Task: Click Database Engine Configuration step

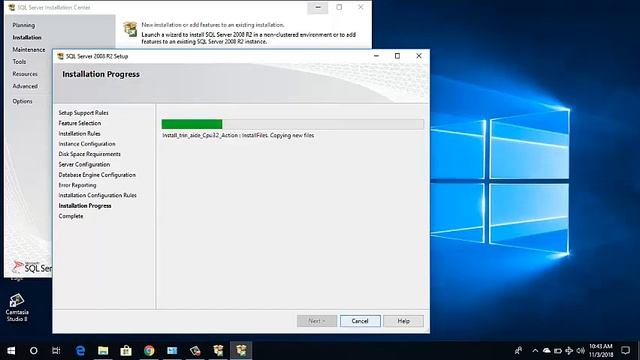Action: (97, 175)
